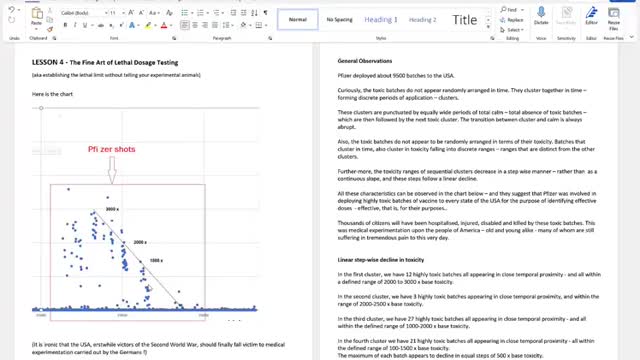The height and width of the screenshot is (360, 640).
Task: Toggle Align Left paragraph button
Action: [185, 25]
